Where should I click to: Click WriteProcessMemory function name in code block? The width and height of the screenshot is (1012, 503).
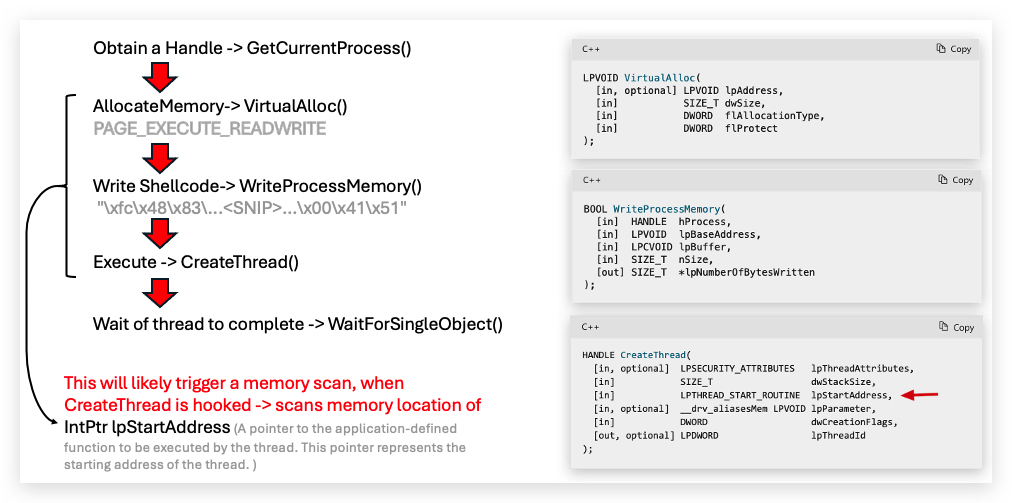point(666,209)
